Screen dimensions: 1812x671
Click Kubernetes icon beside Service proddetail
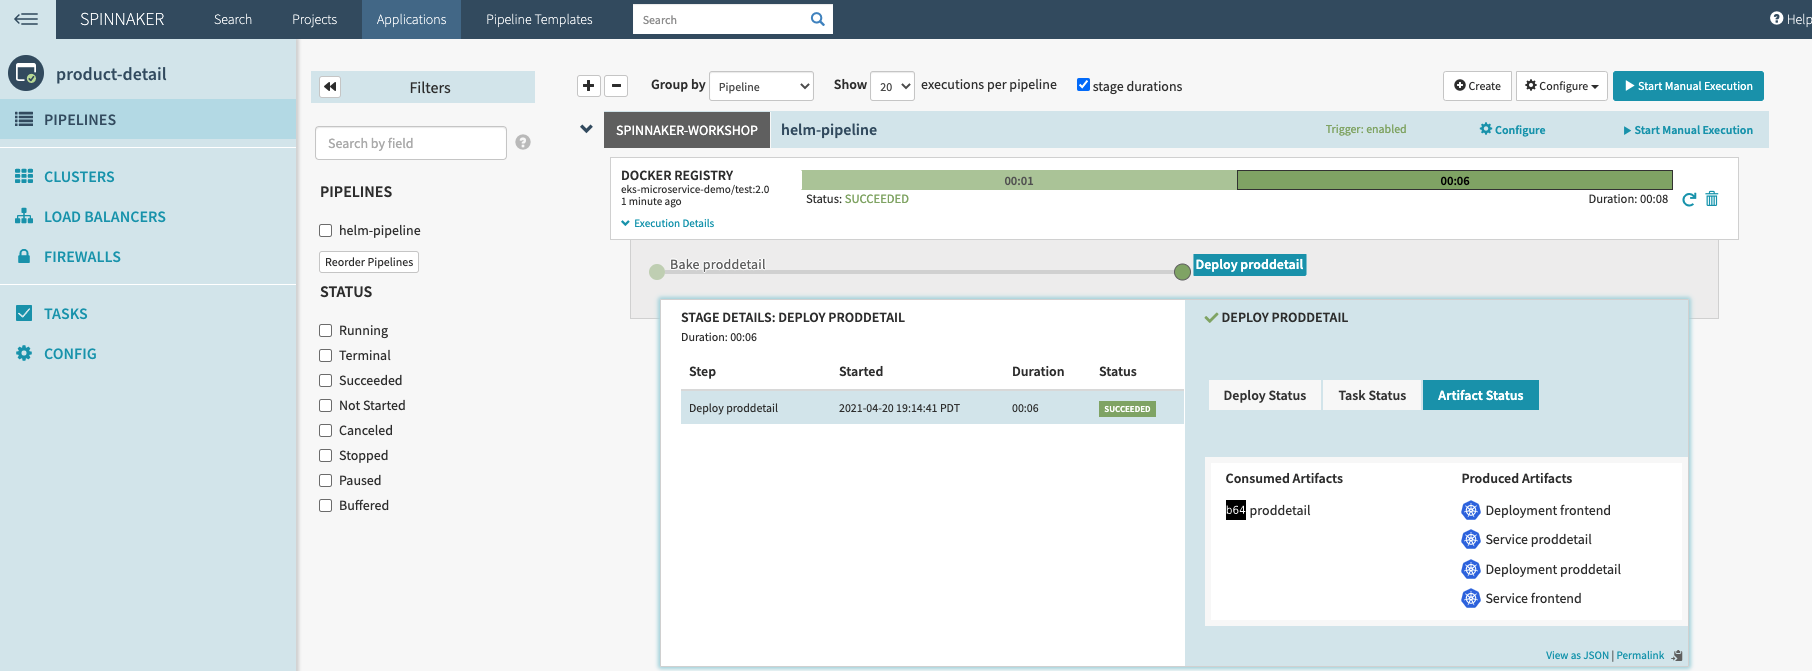pyautogui.click(x=1471, y=539)
